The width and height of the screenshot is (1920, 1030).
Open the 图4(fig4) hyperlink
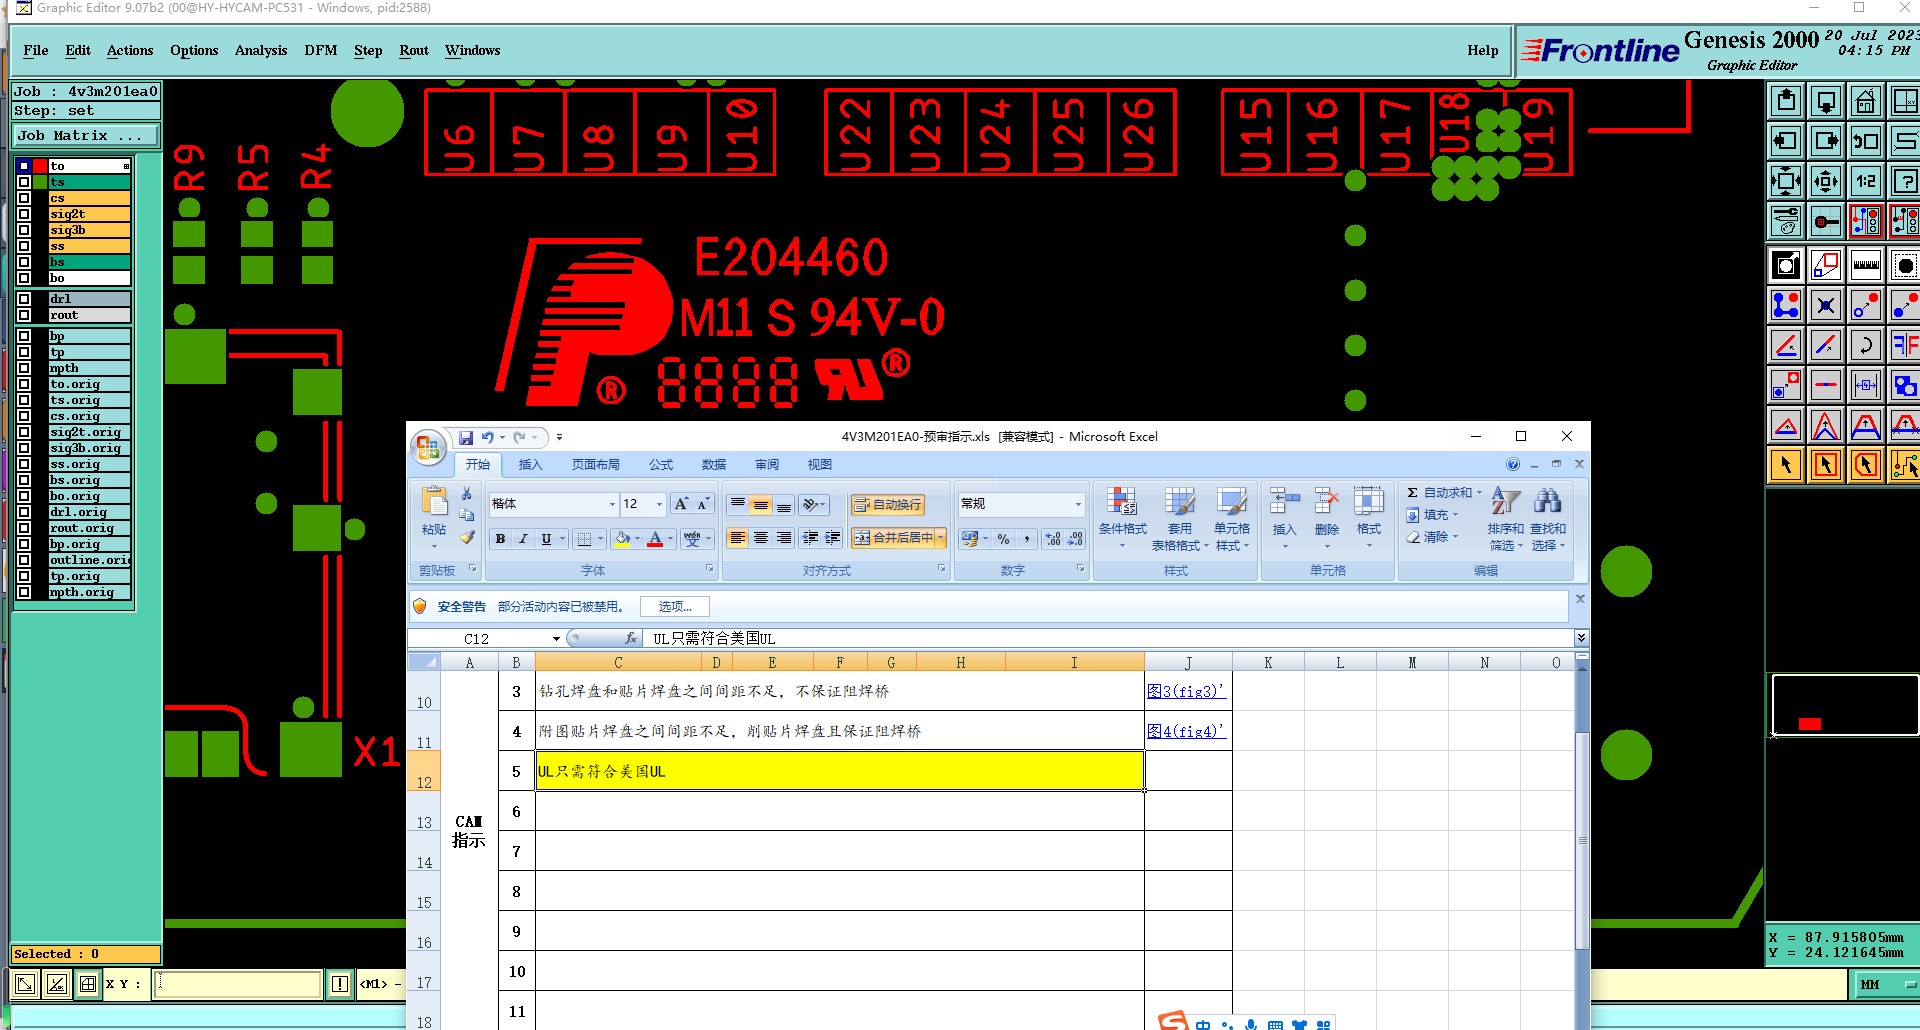pyautogui.click(x=1185, y=731)
